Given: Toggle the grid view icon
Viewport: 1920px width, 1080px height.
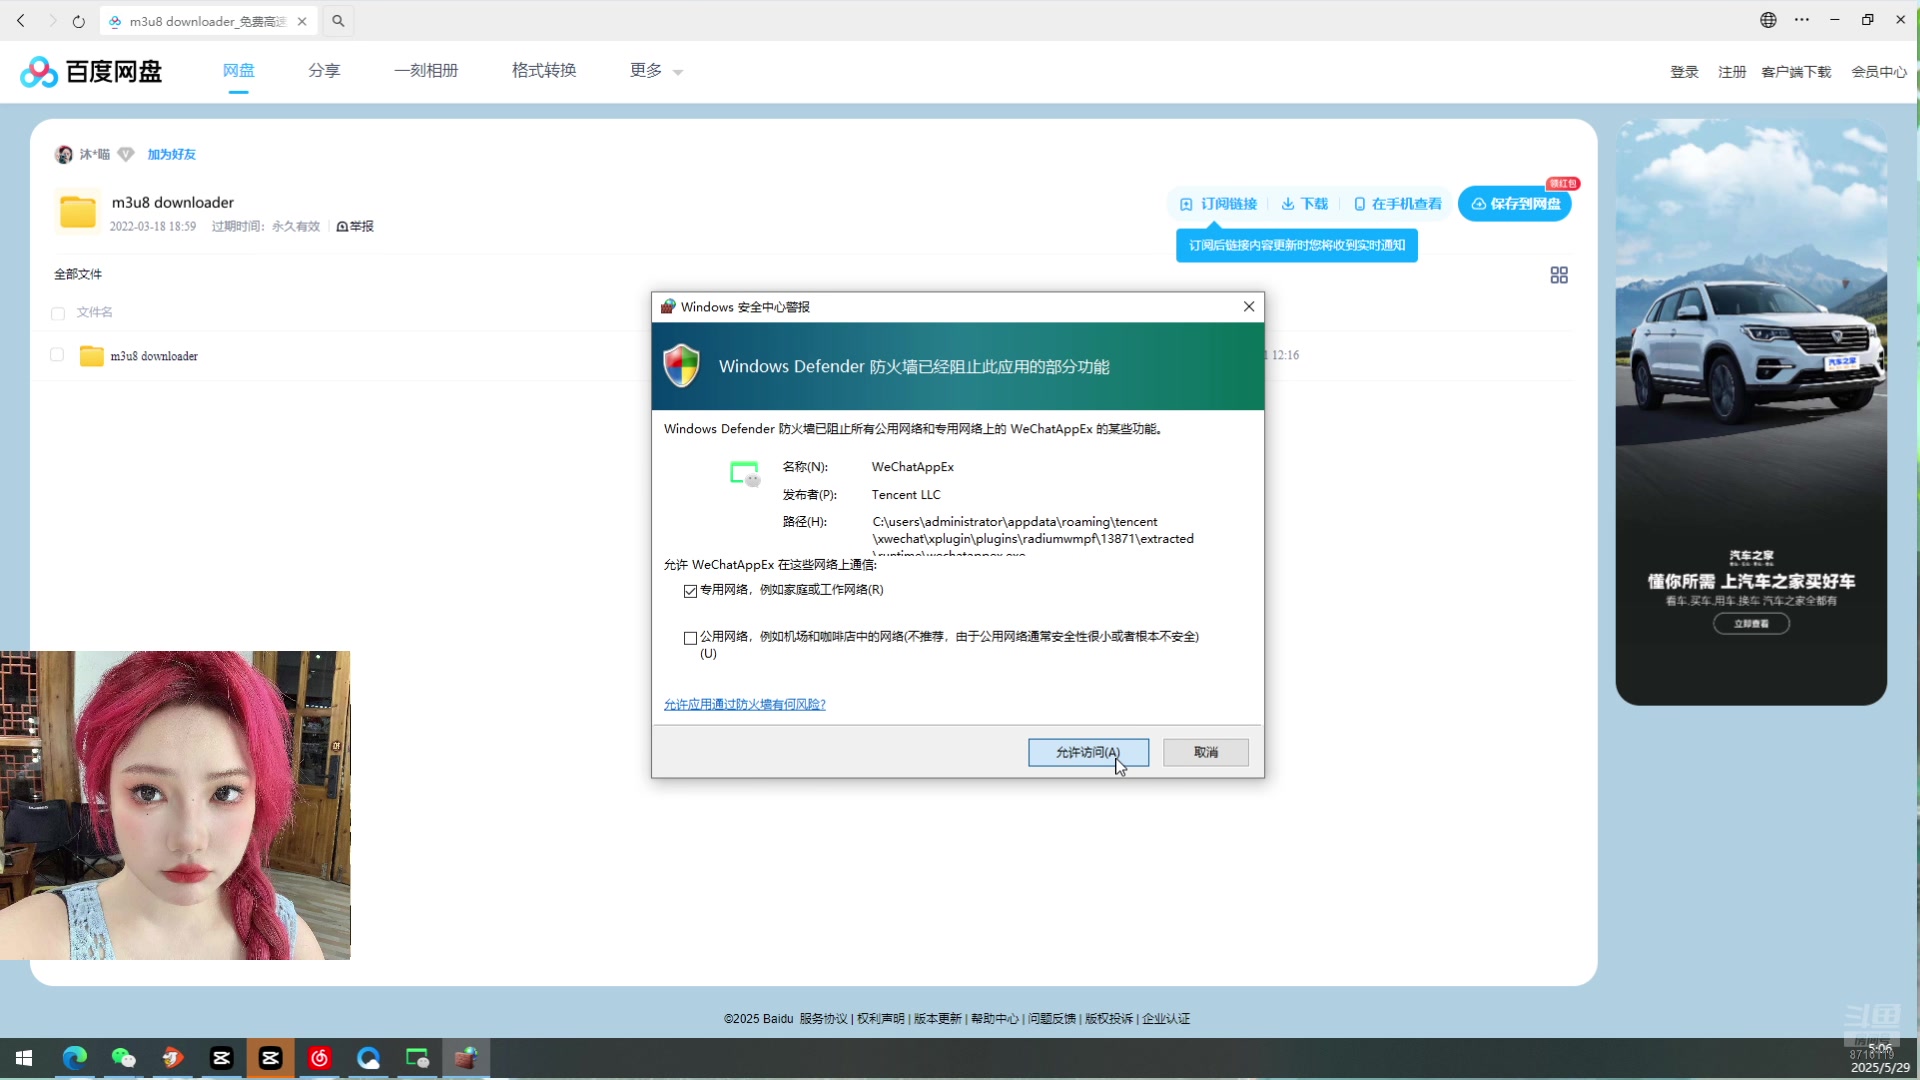Looking at the screenshot, I should (x=1559, y=275).
